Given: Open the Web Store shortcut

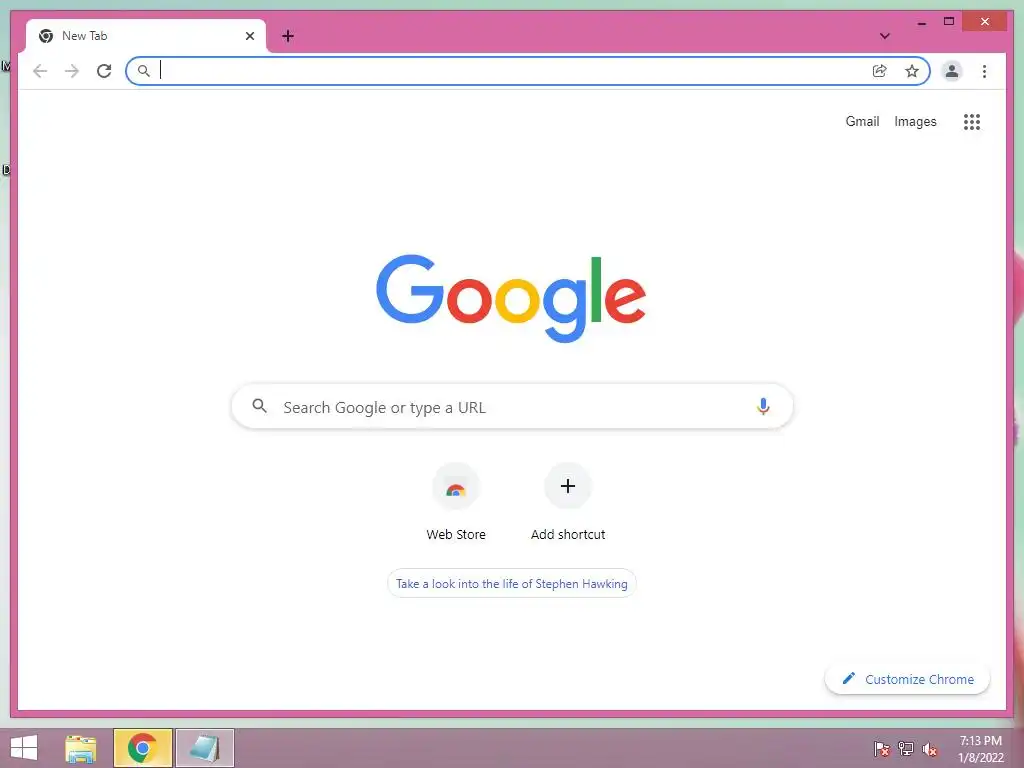Looking at the screenshot, I should (x=456, y=502).
